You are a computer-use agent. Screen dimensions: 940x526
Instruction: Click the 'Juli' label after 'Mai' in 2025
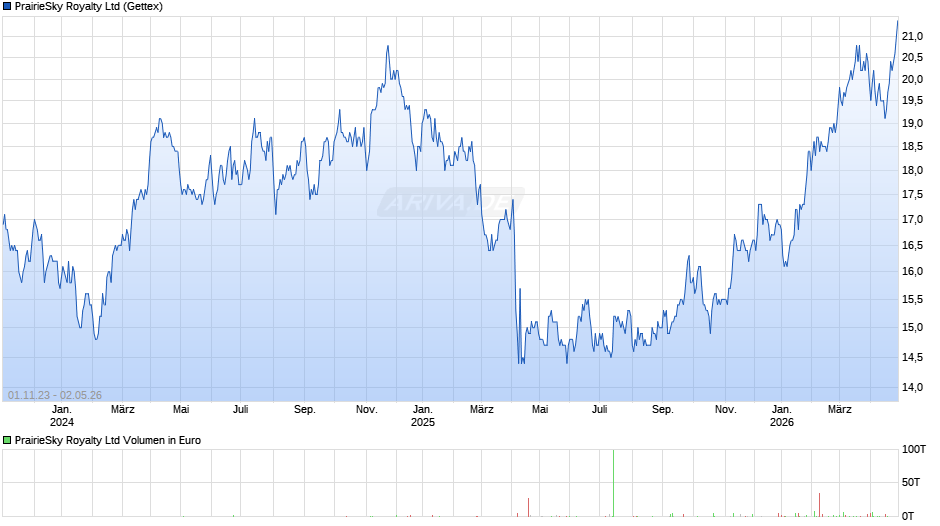[599, 410]
